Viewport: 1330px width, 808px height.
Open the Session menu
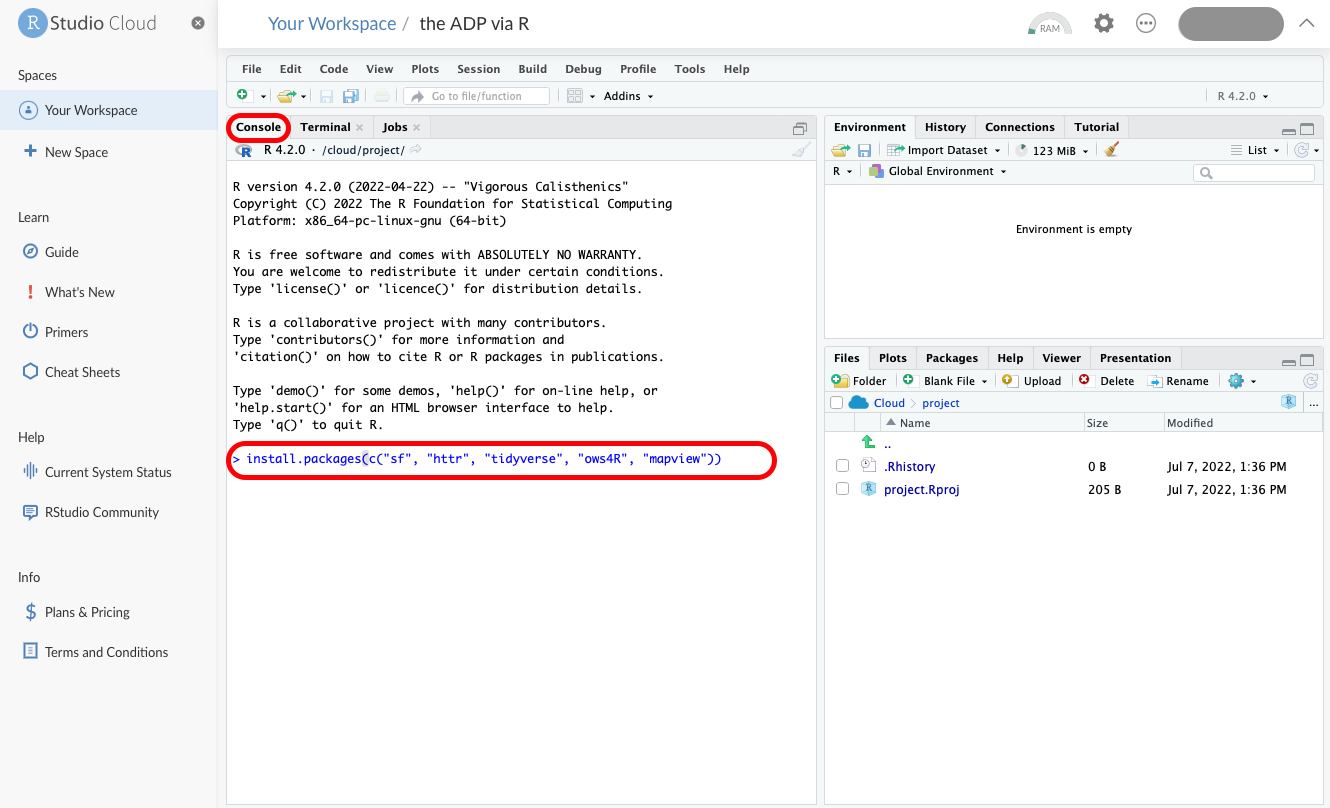pos(478,69)
